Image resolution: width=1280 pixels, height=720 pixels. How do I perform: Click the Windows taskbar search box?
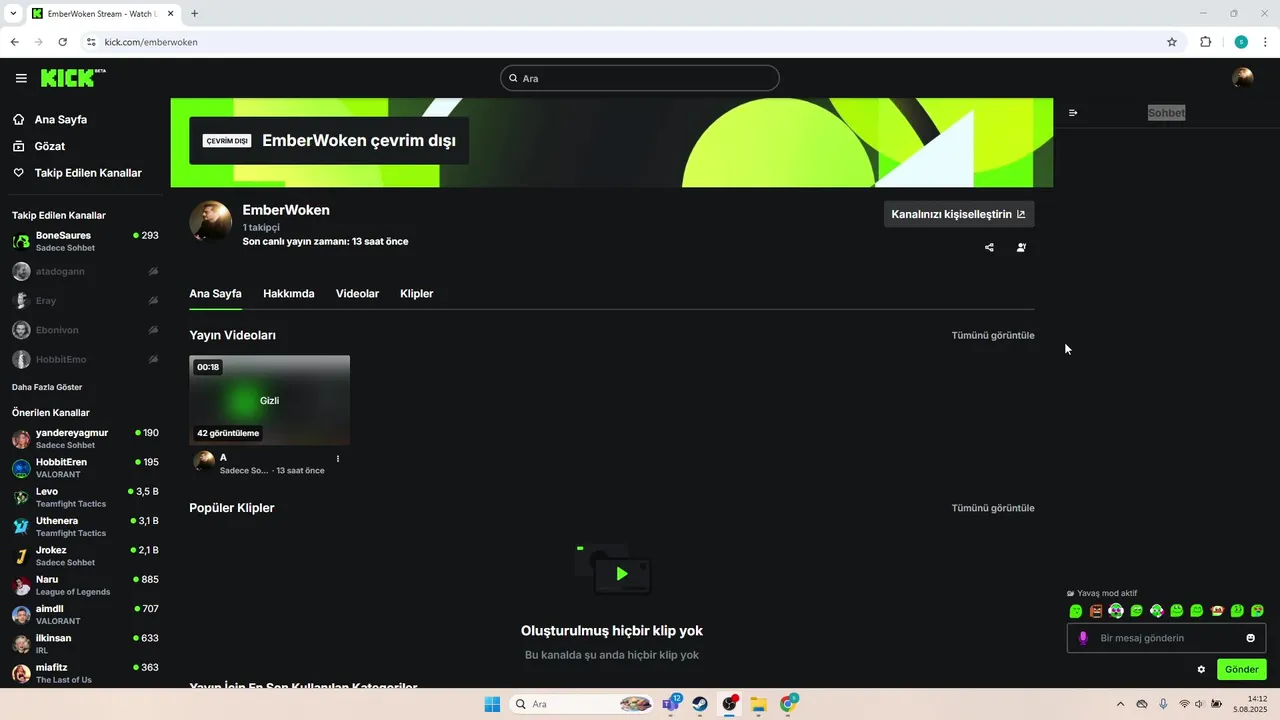tap(583, 704)
